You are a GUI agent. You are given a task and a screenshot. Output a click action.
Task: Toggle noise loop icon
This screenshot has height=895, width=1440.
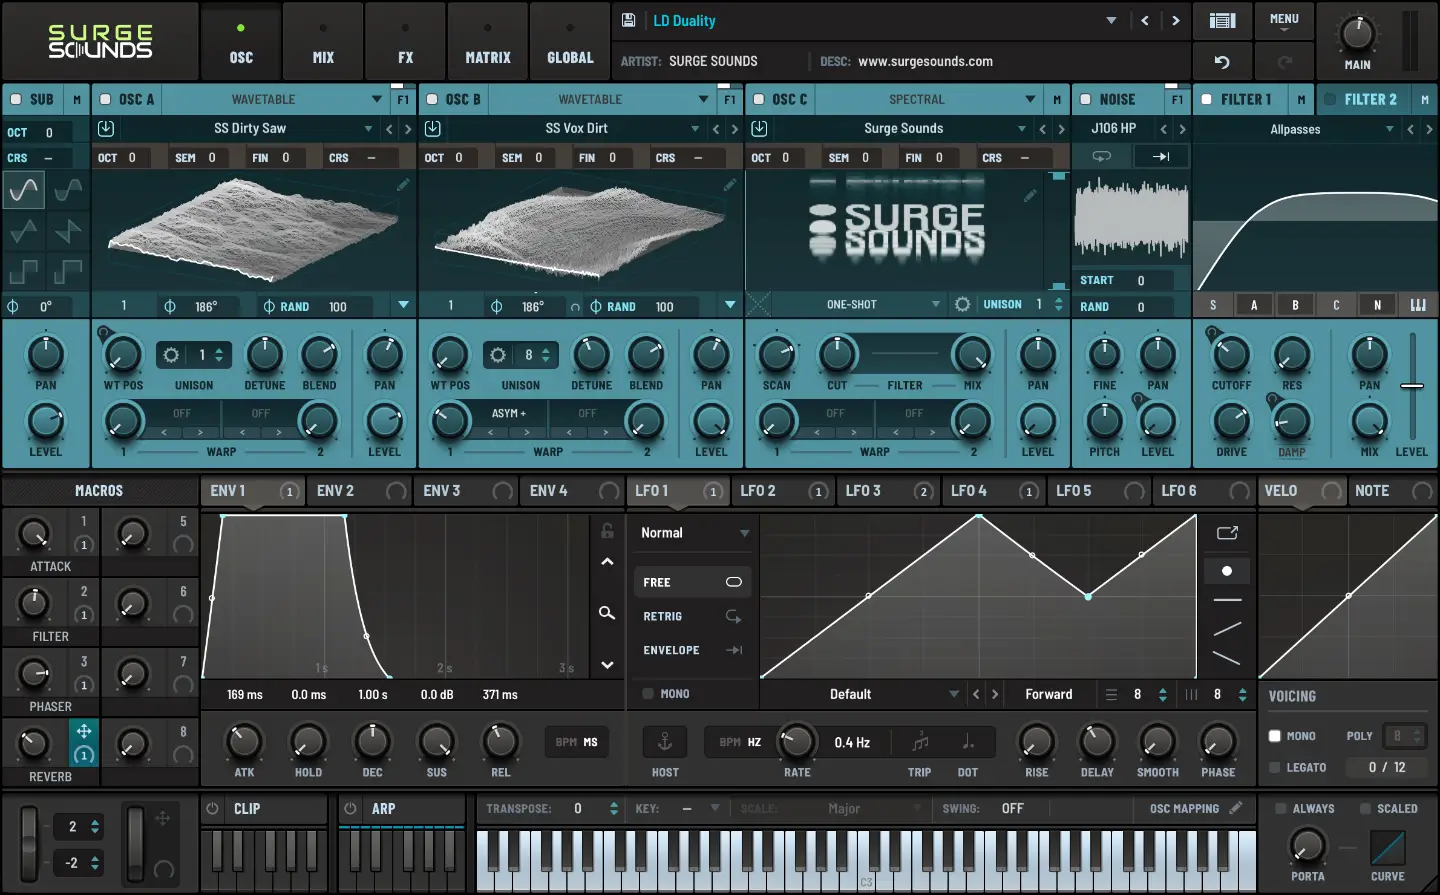[1102, 157]
